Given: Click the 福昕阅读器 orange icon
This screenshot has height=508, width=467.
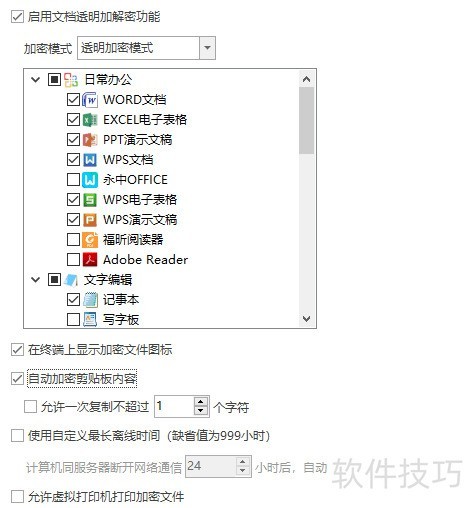Looking at the screenshot, I should [90, 240].
